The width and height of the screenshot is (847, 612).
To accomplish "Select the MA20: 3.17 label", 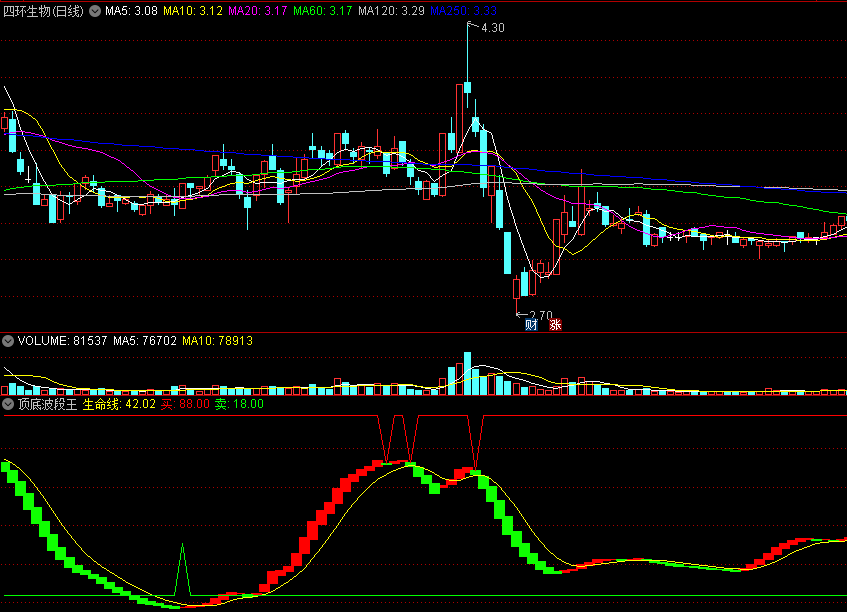I will (x=258, y=11).
